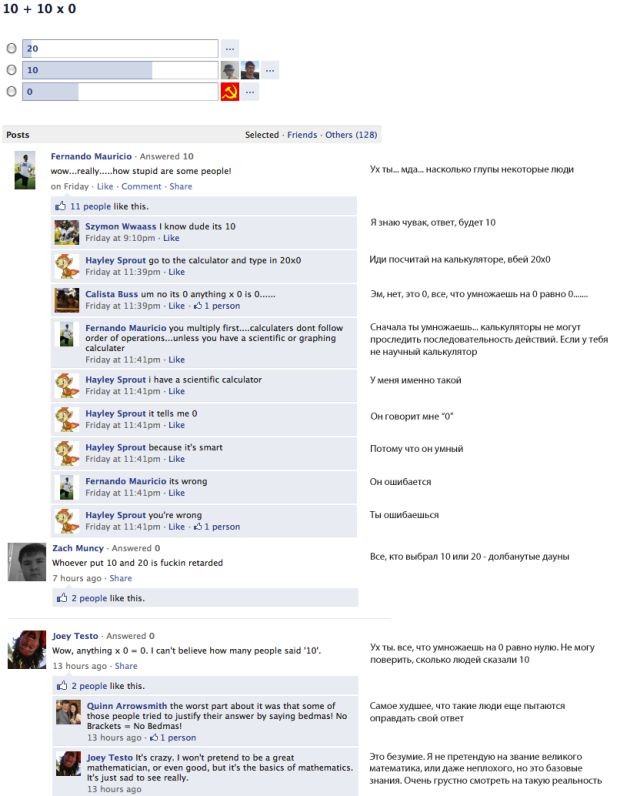Switch to the Friends posts filter
Image resolution: width=621 pixels, height=796 pixels.
(x=302, y=135)
